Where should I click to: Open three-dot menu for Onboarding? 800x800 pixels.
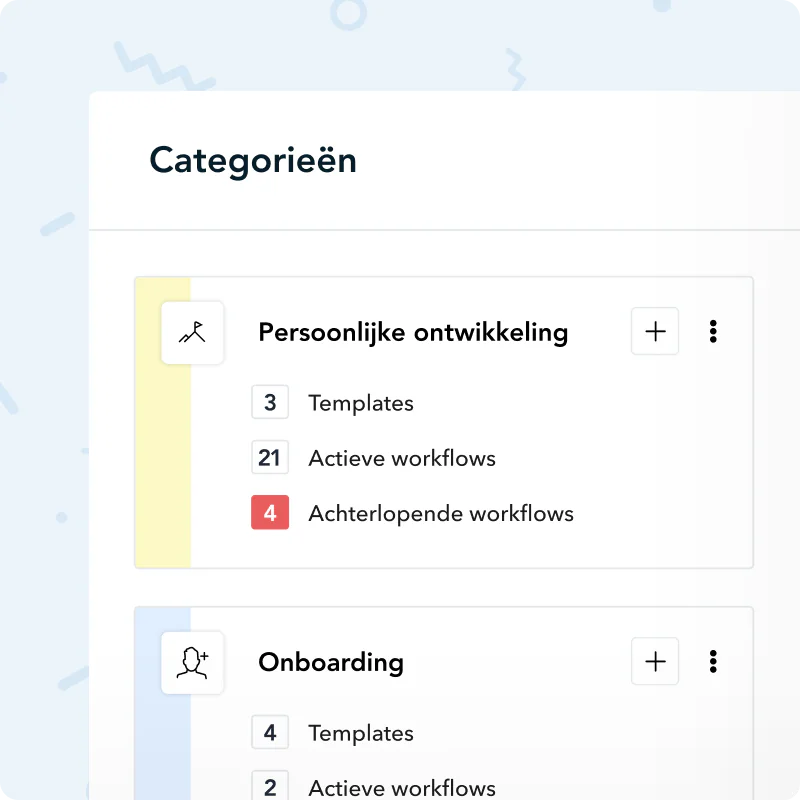(713, 661)
